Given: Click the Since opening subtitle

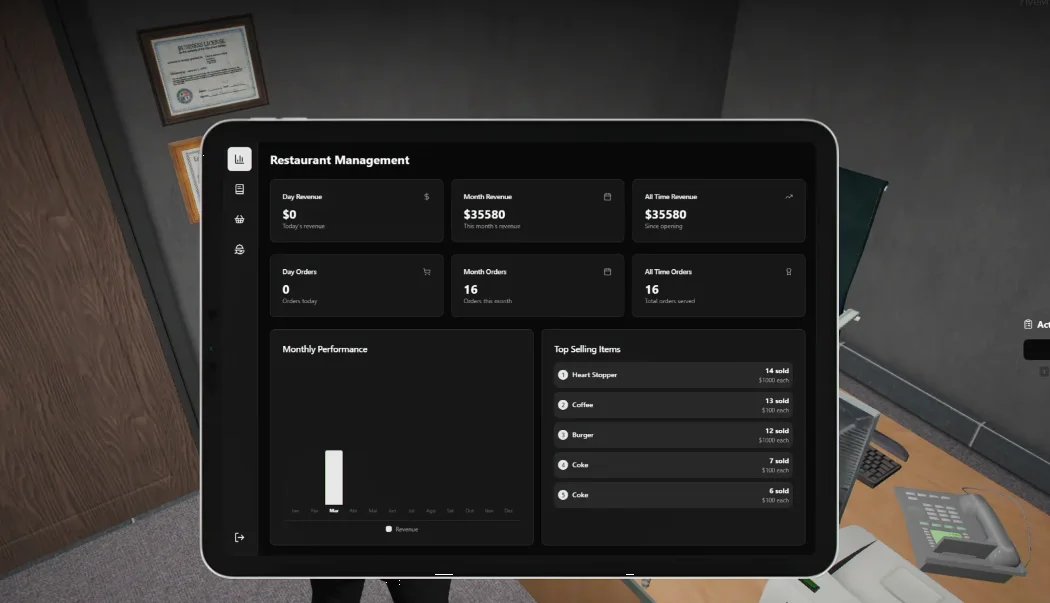Looking at the screenshot, I should click(x=664, y=226).
